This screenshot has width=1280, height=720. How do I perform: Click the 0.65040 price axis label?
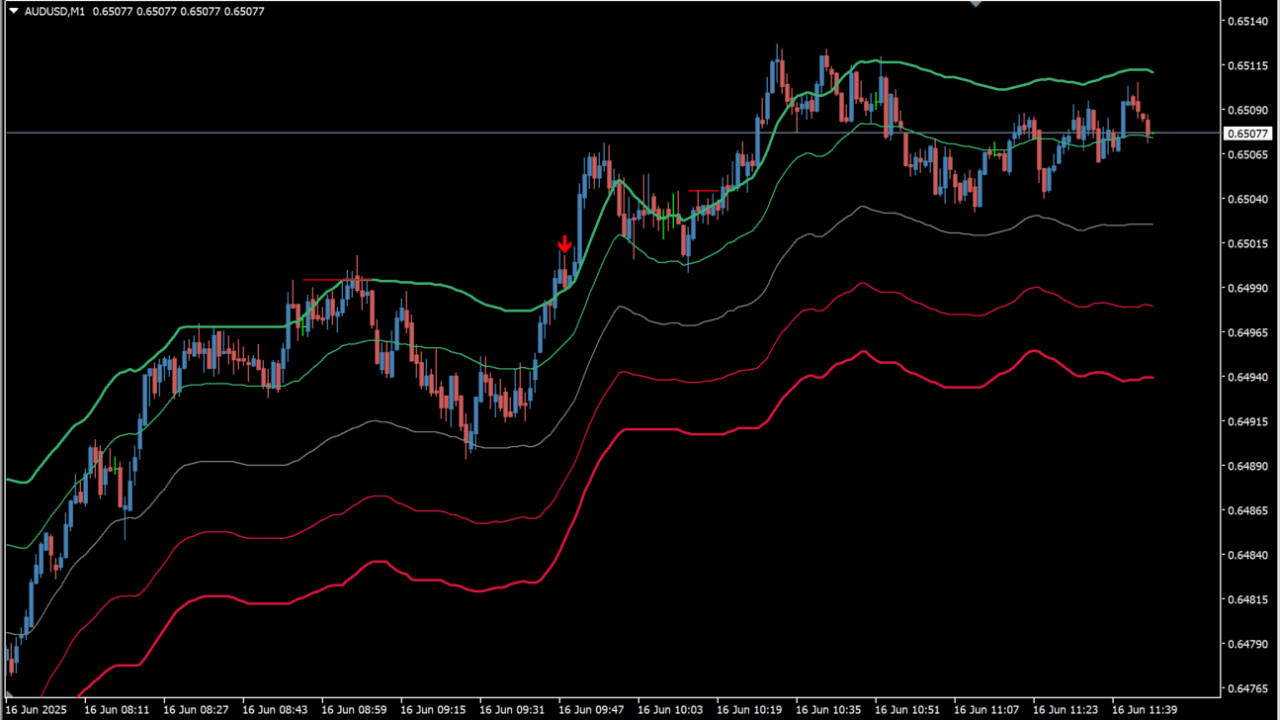coord(1247,199)
